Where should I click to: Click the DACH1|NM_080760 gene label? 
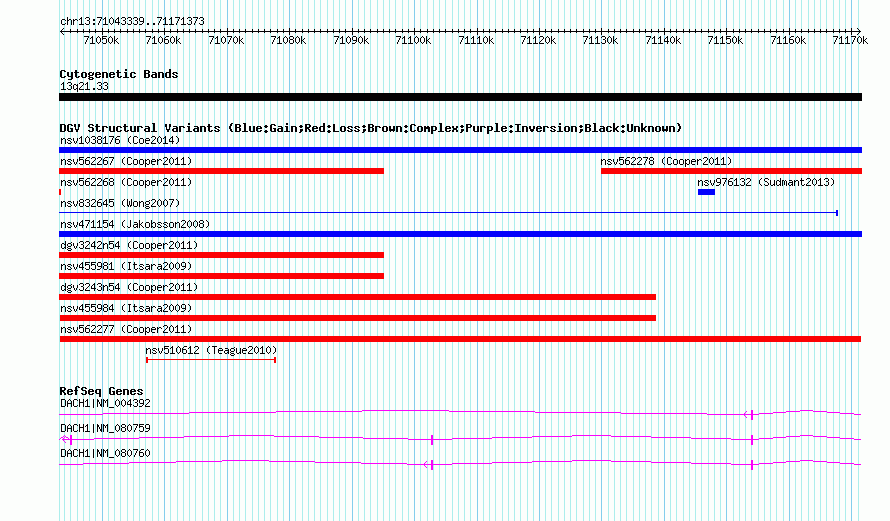[105, 453]
